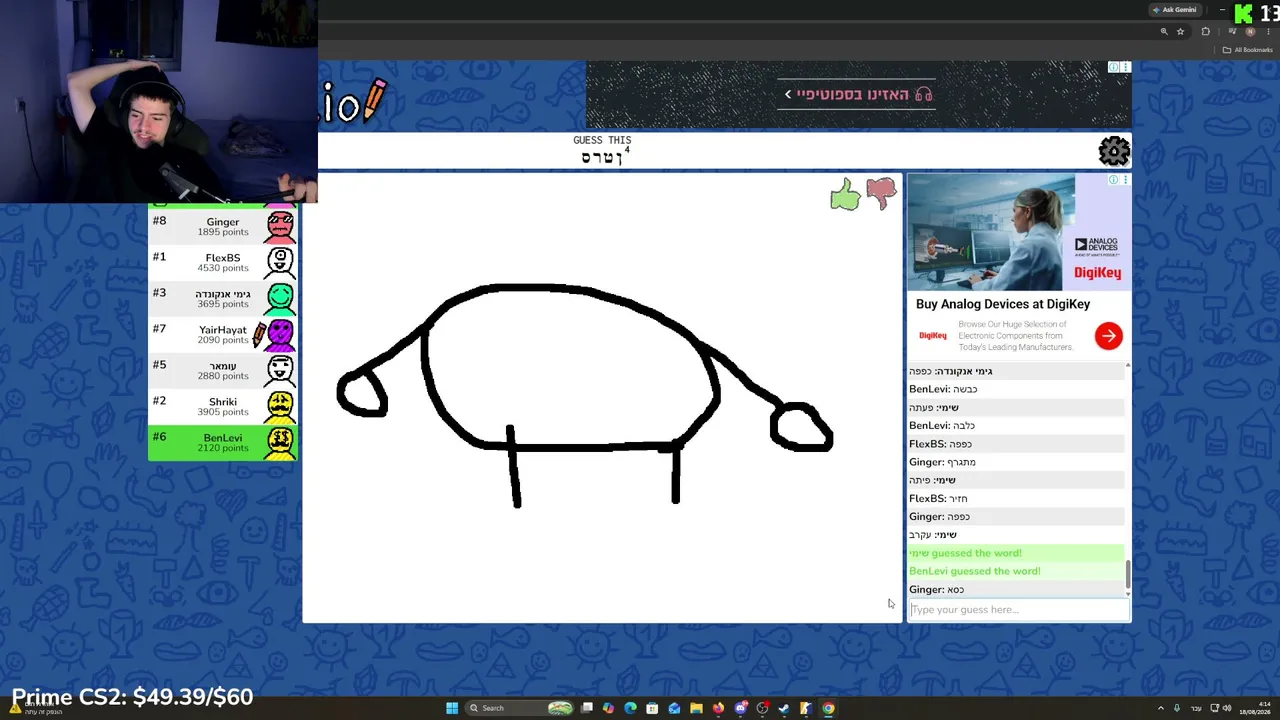
Task: Open the game settings gear
Action: tap(1114, 151)
